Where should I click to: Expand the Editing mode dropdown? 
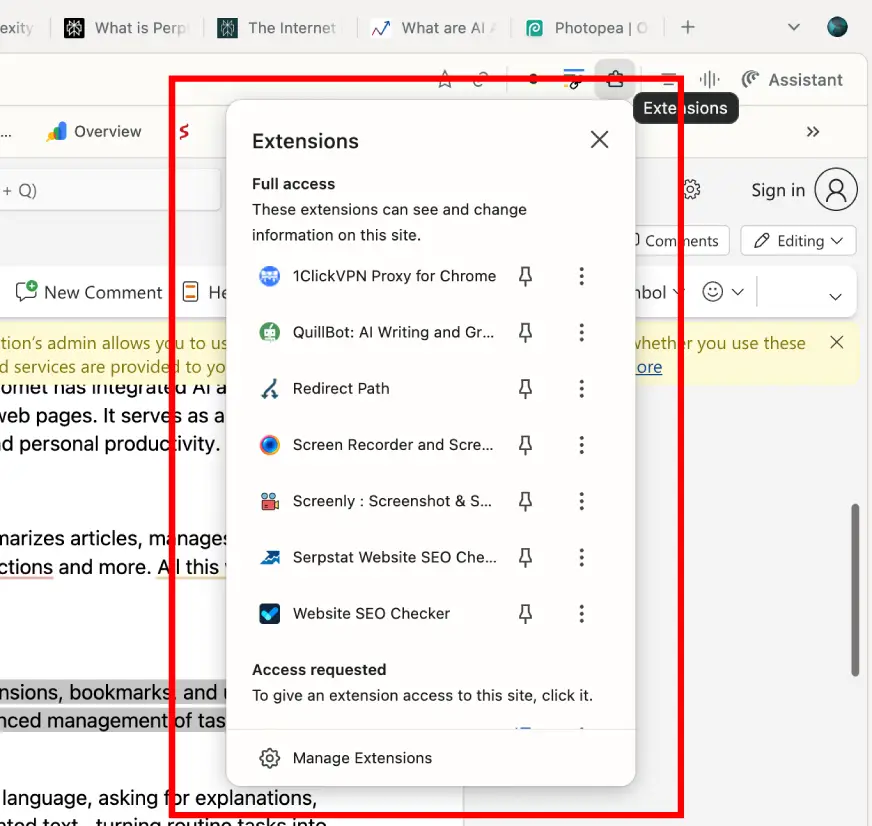click(799, 241)
